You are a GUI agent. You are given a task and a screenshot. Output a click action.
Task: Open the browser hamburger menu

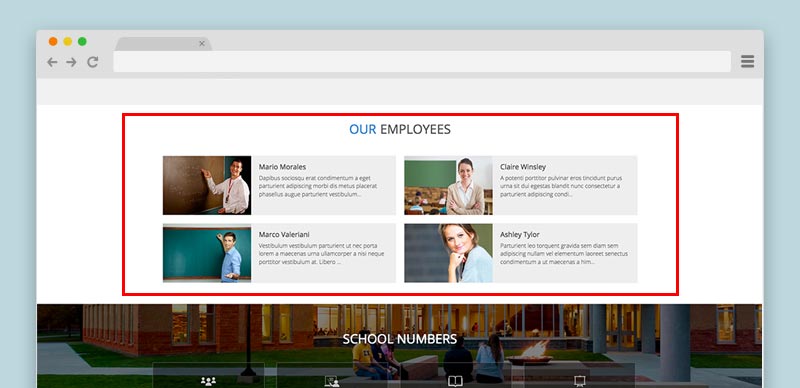(x=747, y=62)
